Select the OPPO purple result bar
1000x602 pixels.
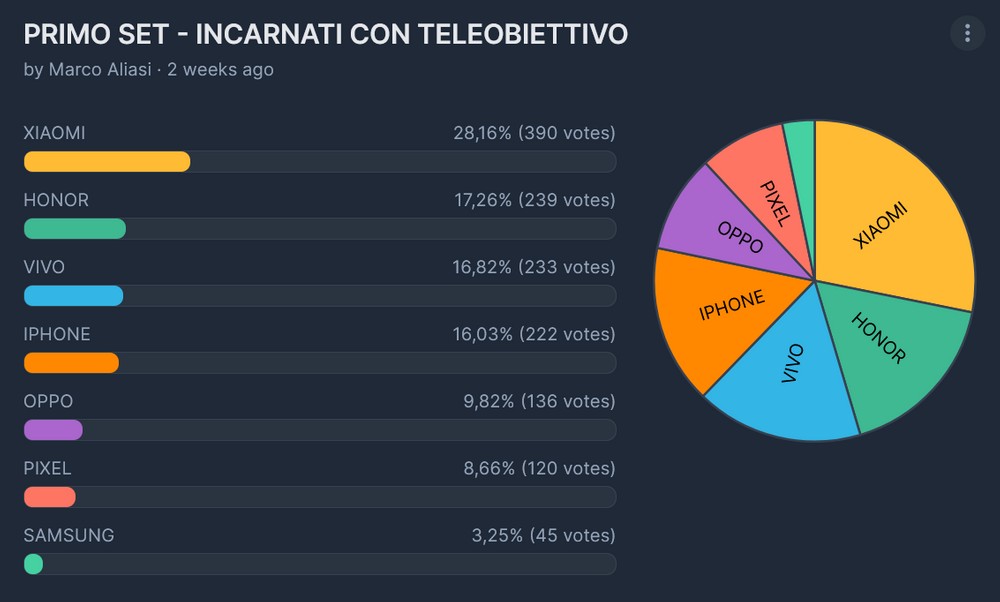pos(53,430)
